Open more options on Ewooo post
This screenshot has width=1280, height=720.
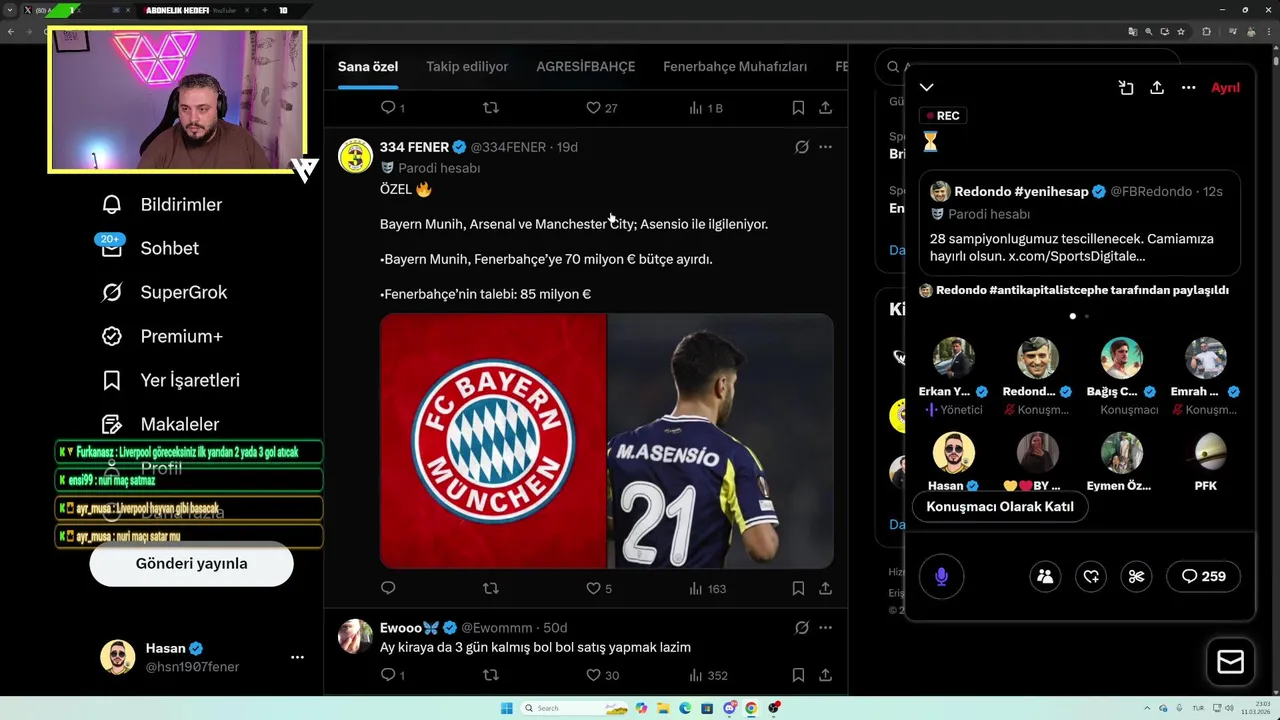click(825, 628)
